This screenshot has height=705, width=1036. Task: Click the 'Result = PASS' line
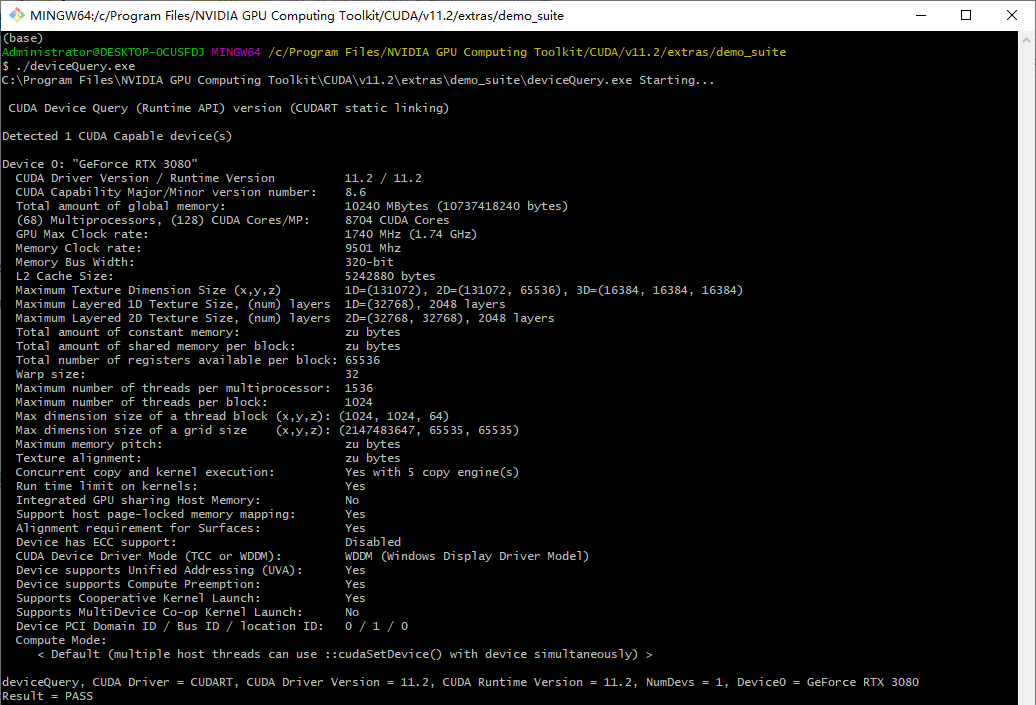coord(48,696)
